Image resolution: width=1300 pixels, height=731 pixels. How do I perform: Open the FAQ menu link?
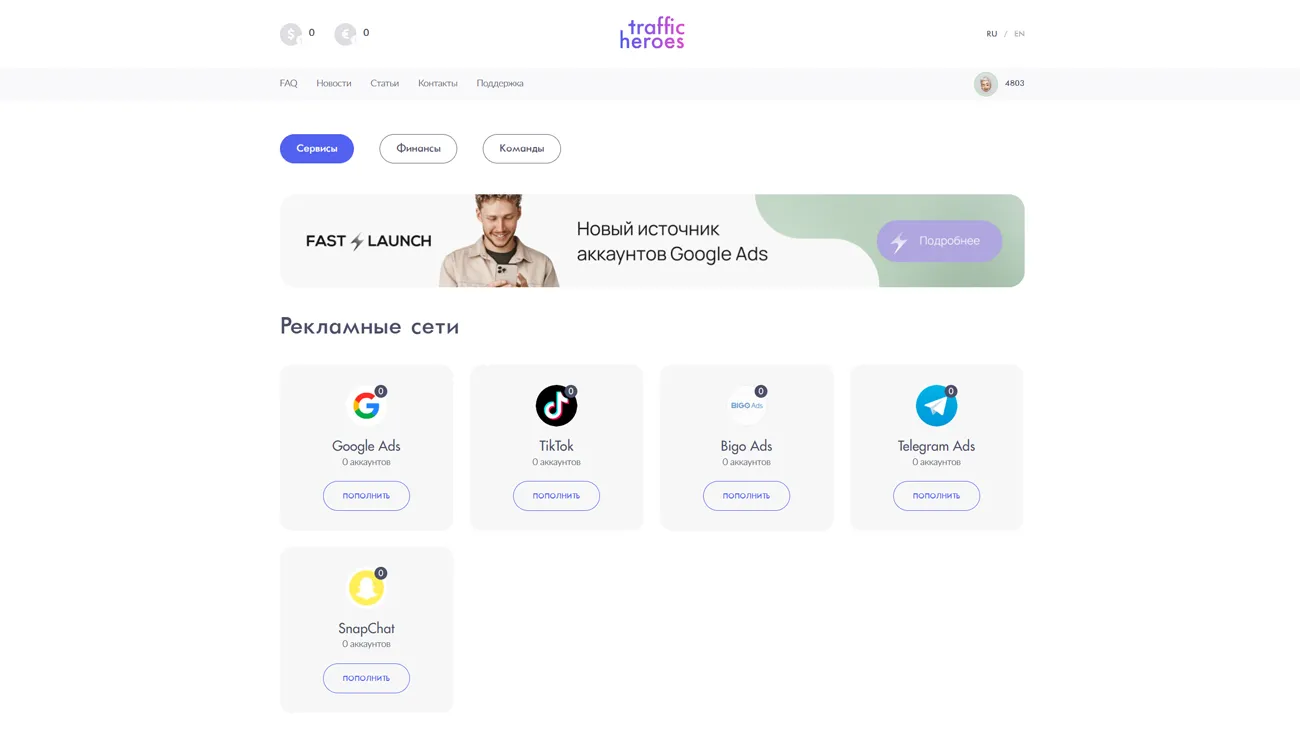pos(288,84)
